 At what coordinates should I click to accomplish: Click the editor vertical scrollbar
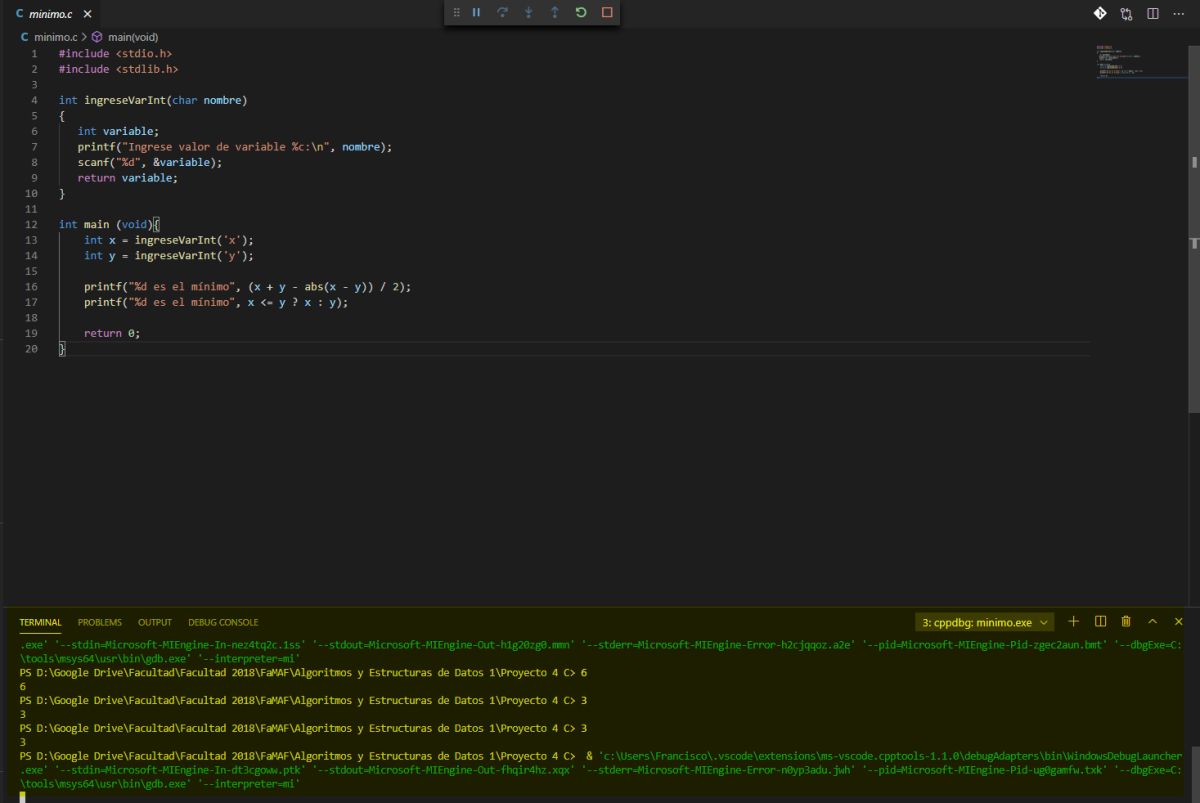click(1194, 228)
